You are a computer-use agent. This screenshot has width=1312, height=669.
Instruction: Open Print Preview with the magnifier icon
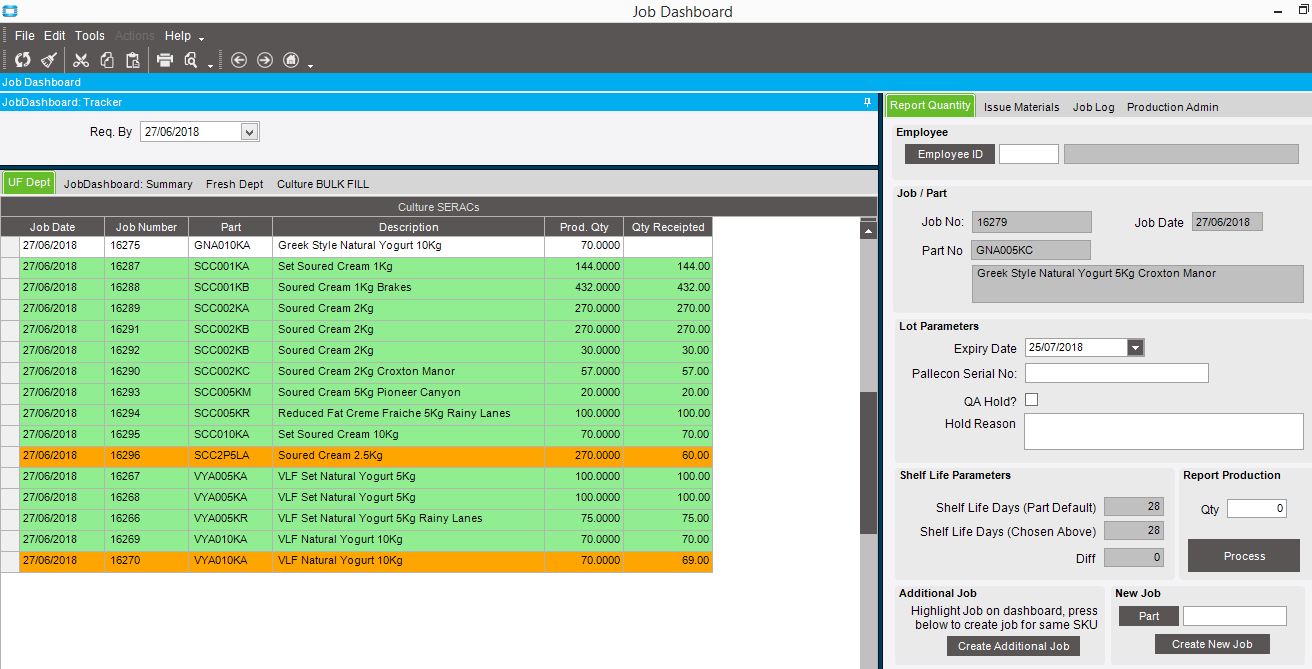(x=191, y=60)
